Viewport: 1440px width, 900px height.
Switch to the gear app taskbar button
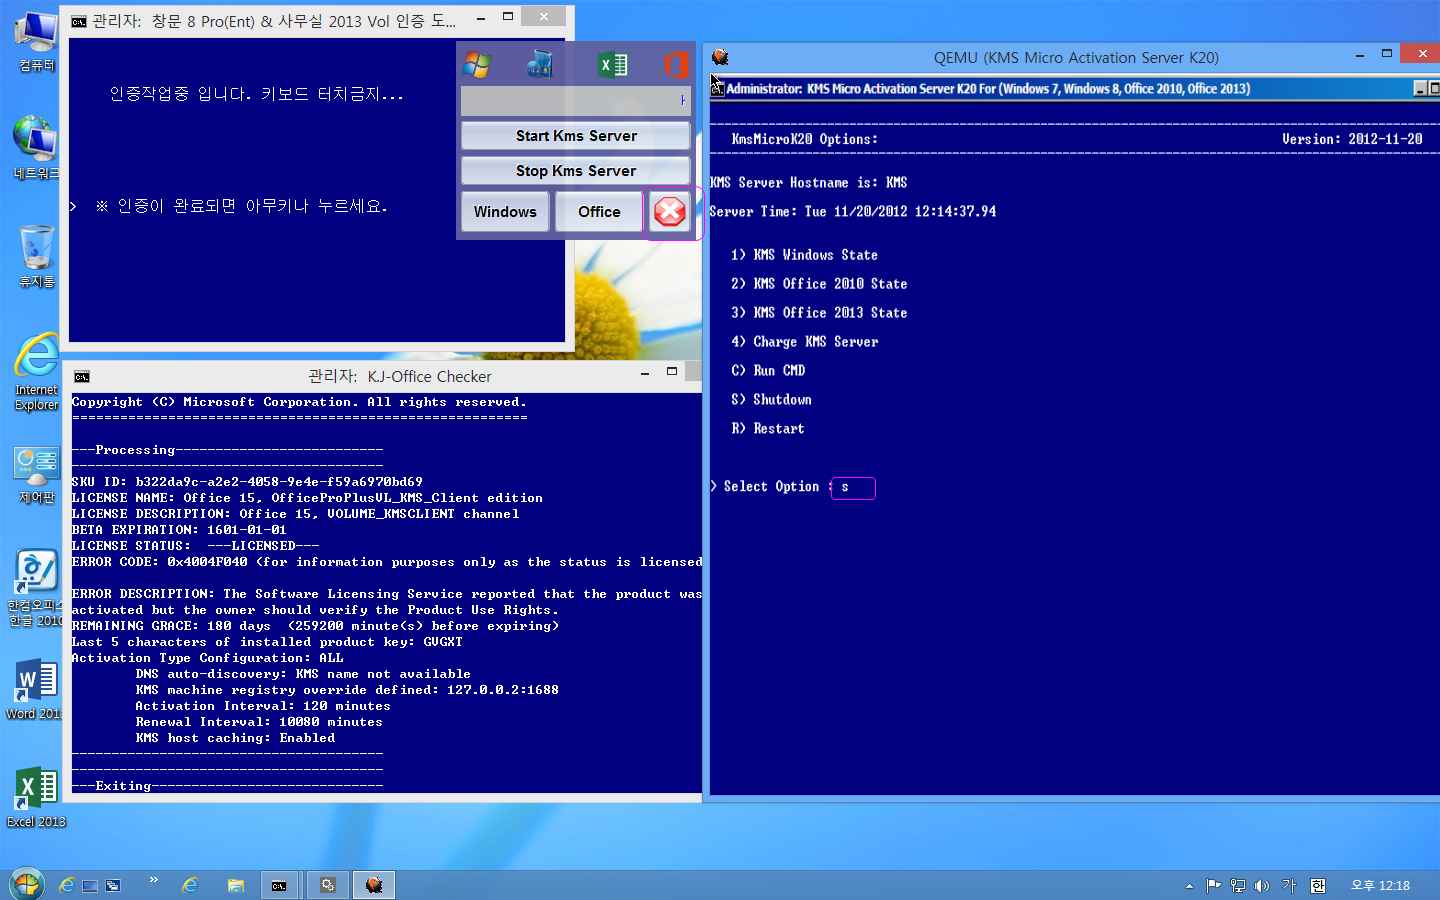pyautogui.click(x=328, y=885)
